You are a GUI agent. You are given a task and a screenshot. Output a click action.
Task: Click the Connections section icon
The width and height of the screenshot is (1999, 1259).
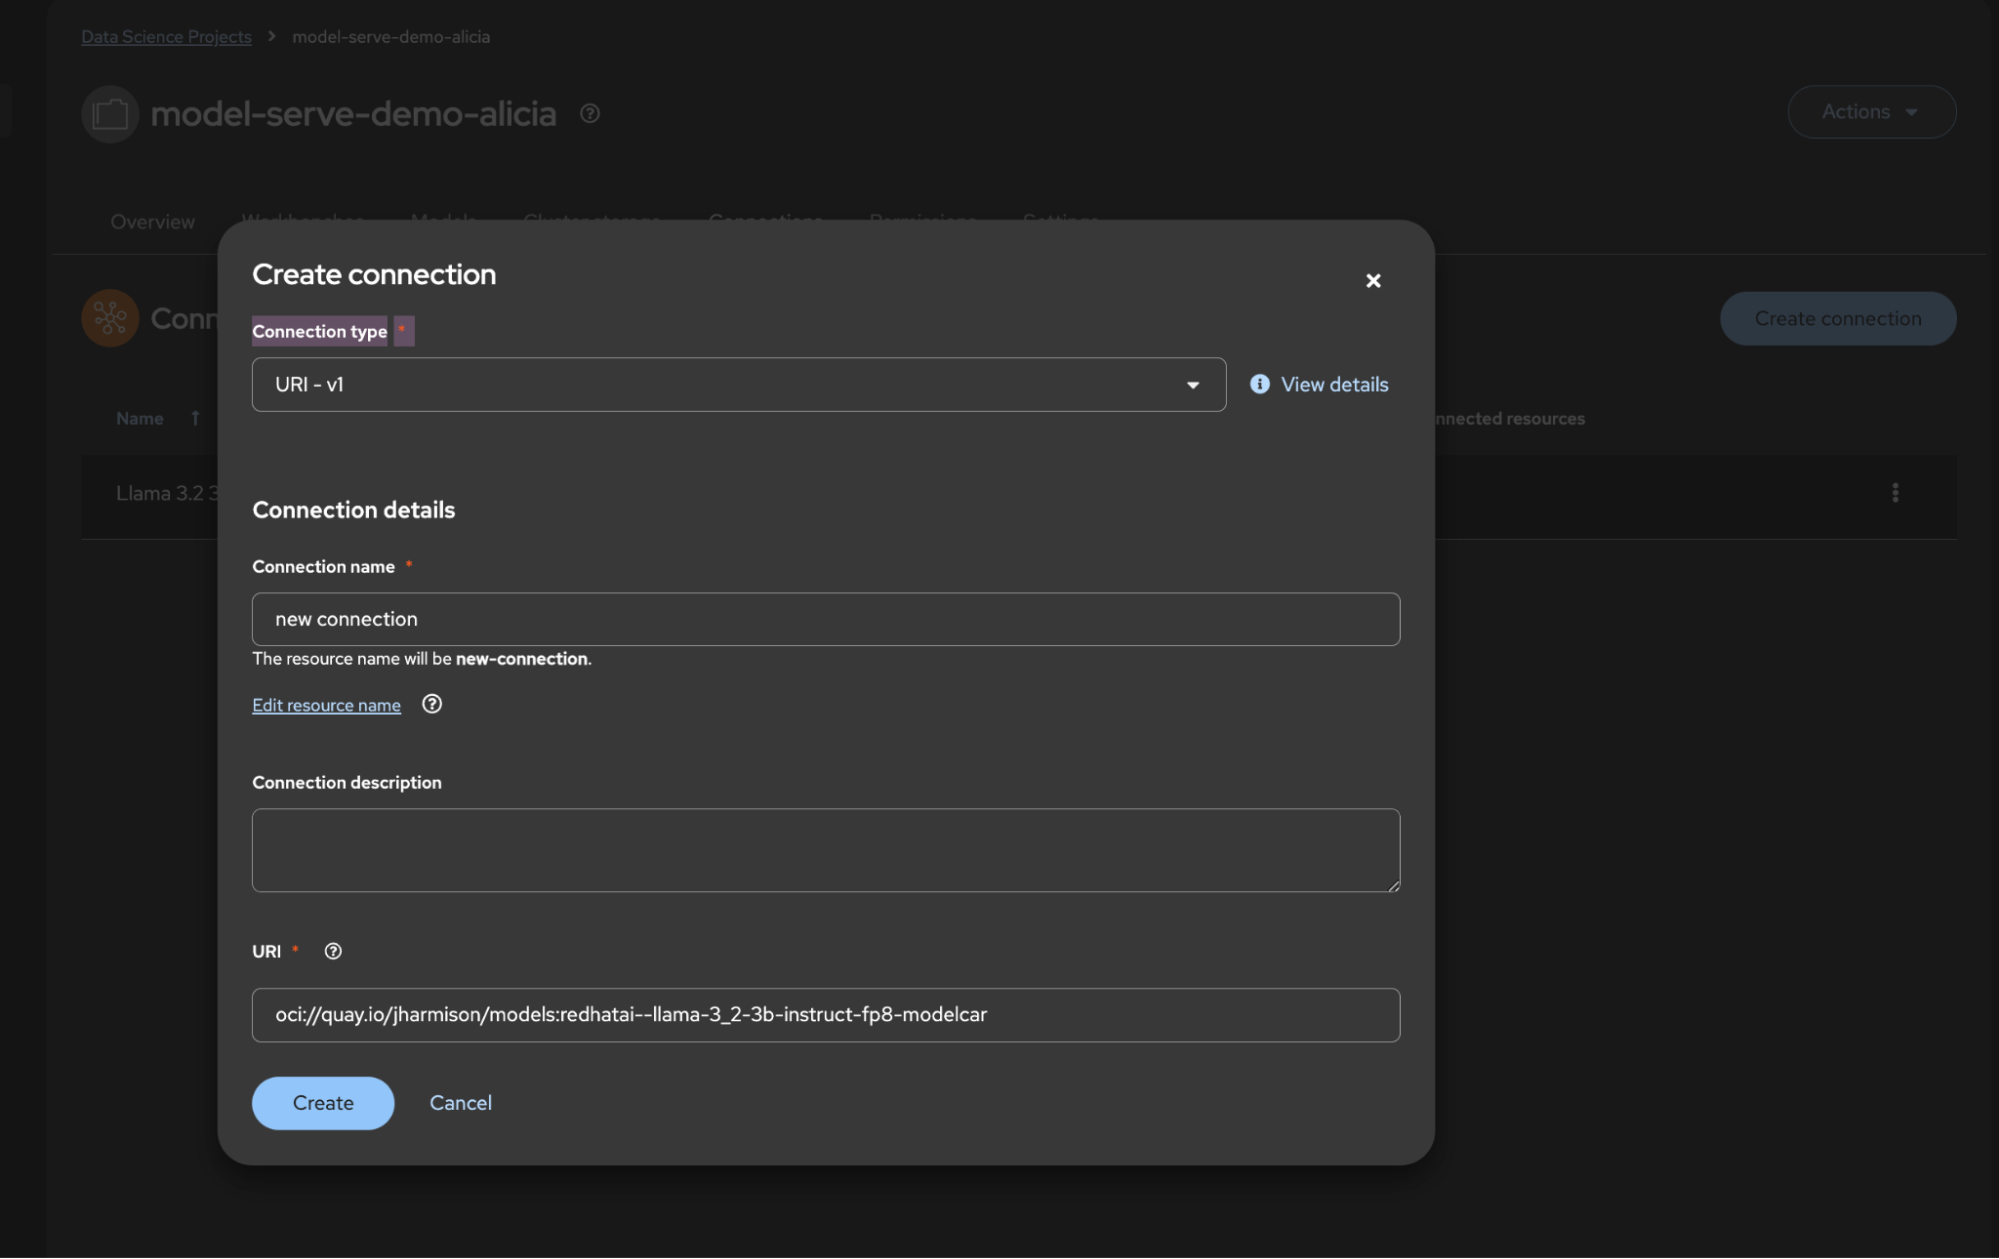coord(110,318)
